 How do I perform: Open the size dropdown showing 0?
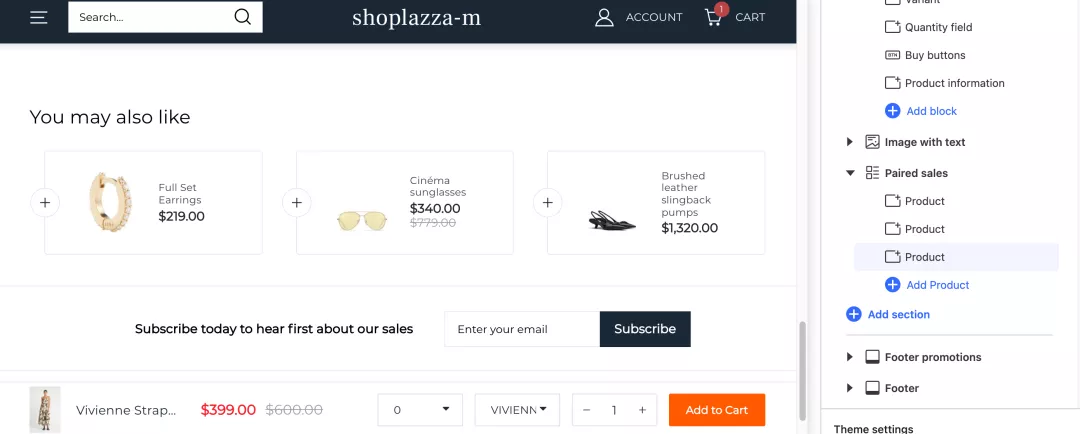tap(420, 410)
